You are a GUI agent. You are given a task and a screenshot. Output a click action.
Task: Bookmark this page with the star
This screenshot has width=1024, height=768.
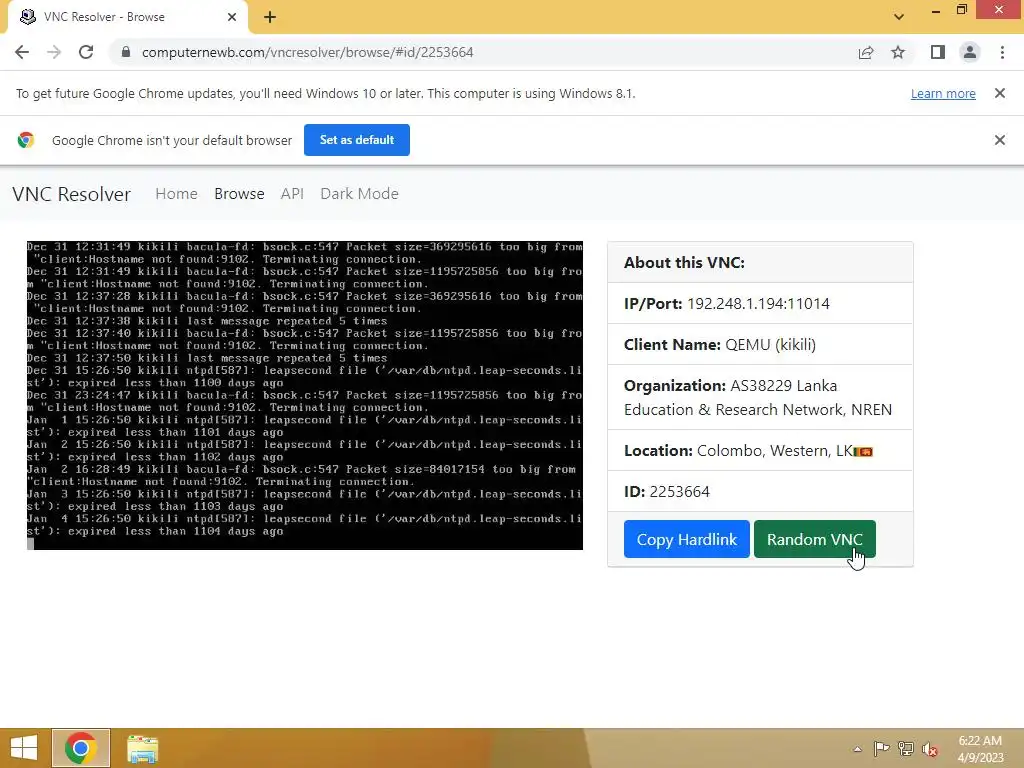coord(898,52)
